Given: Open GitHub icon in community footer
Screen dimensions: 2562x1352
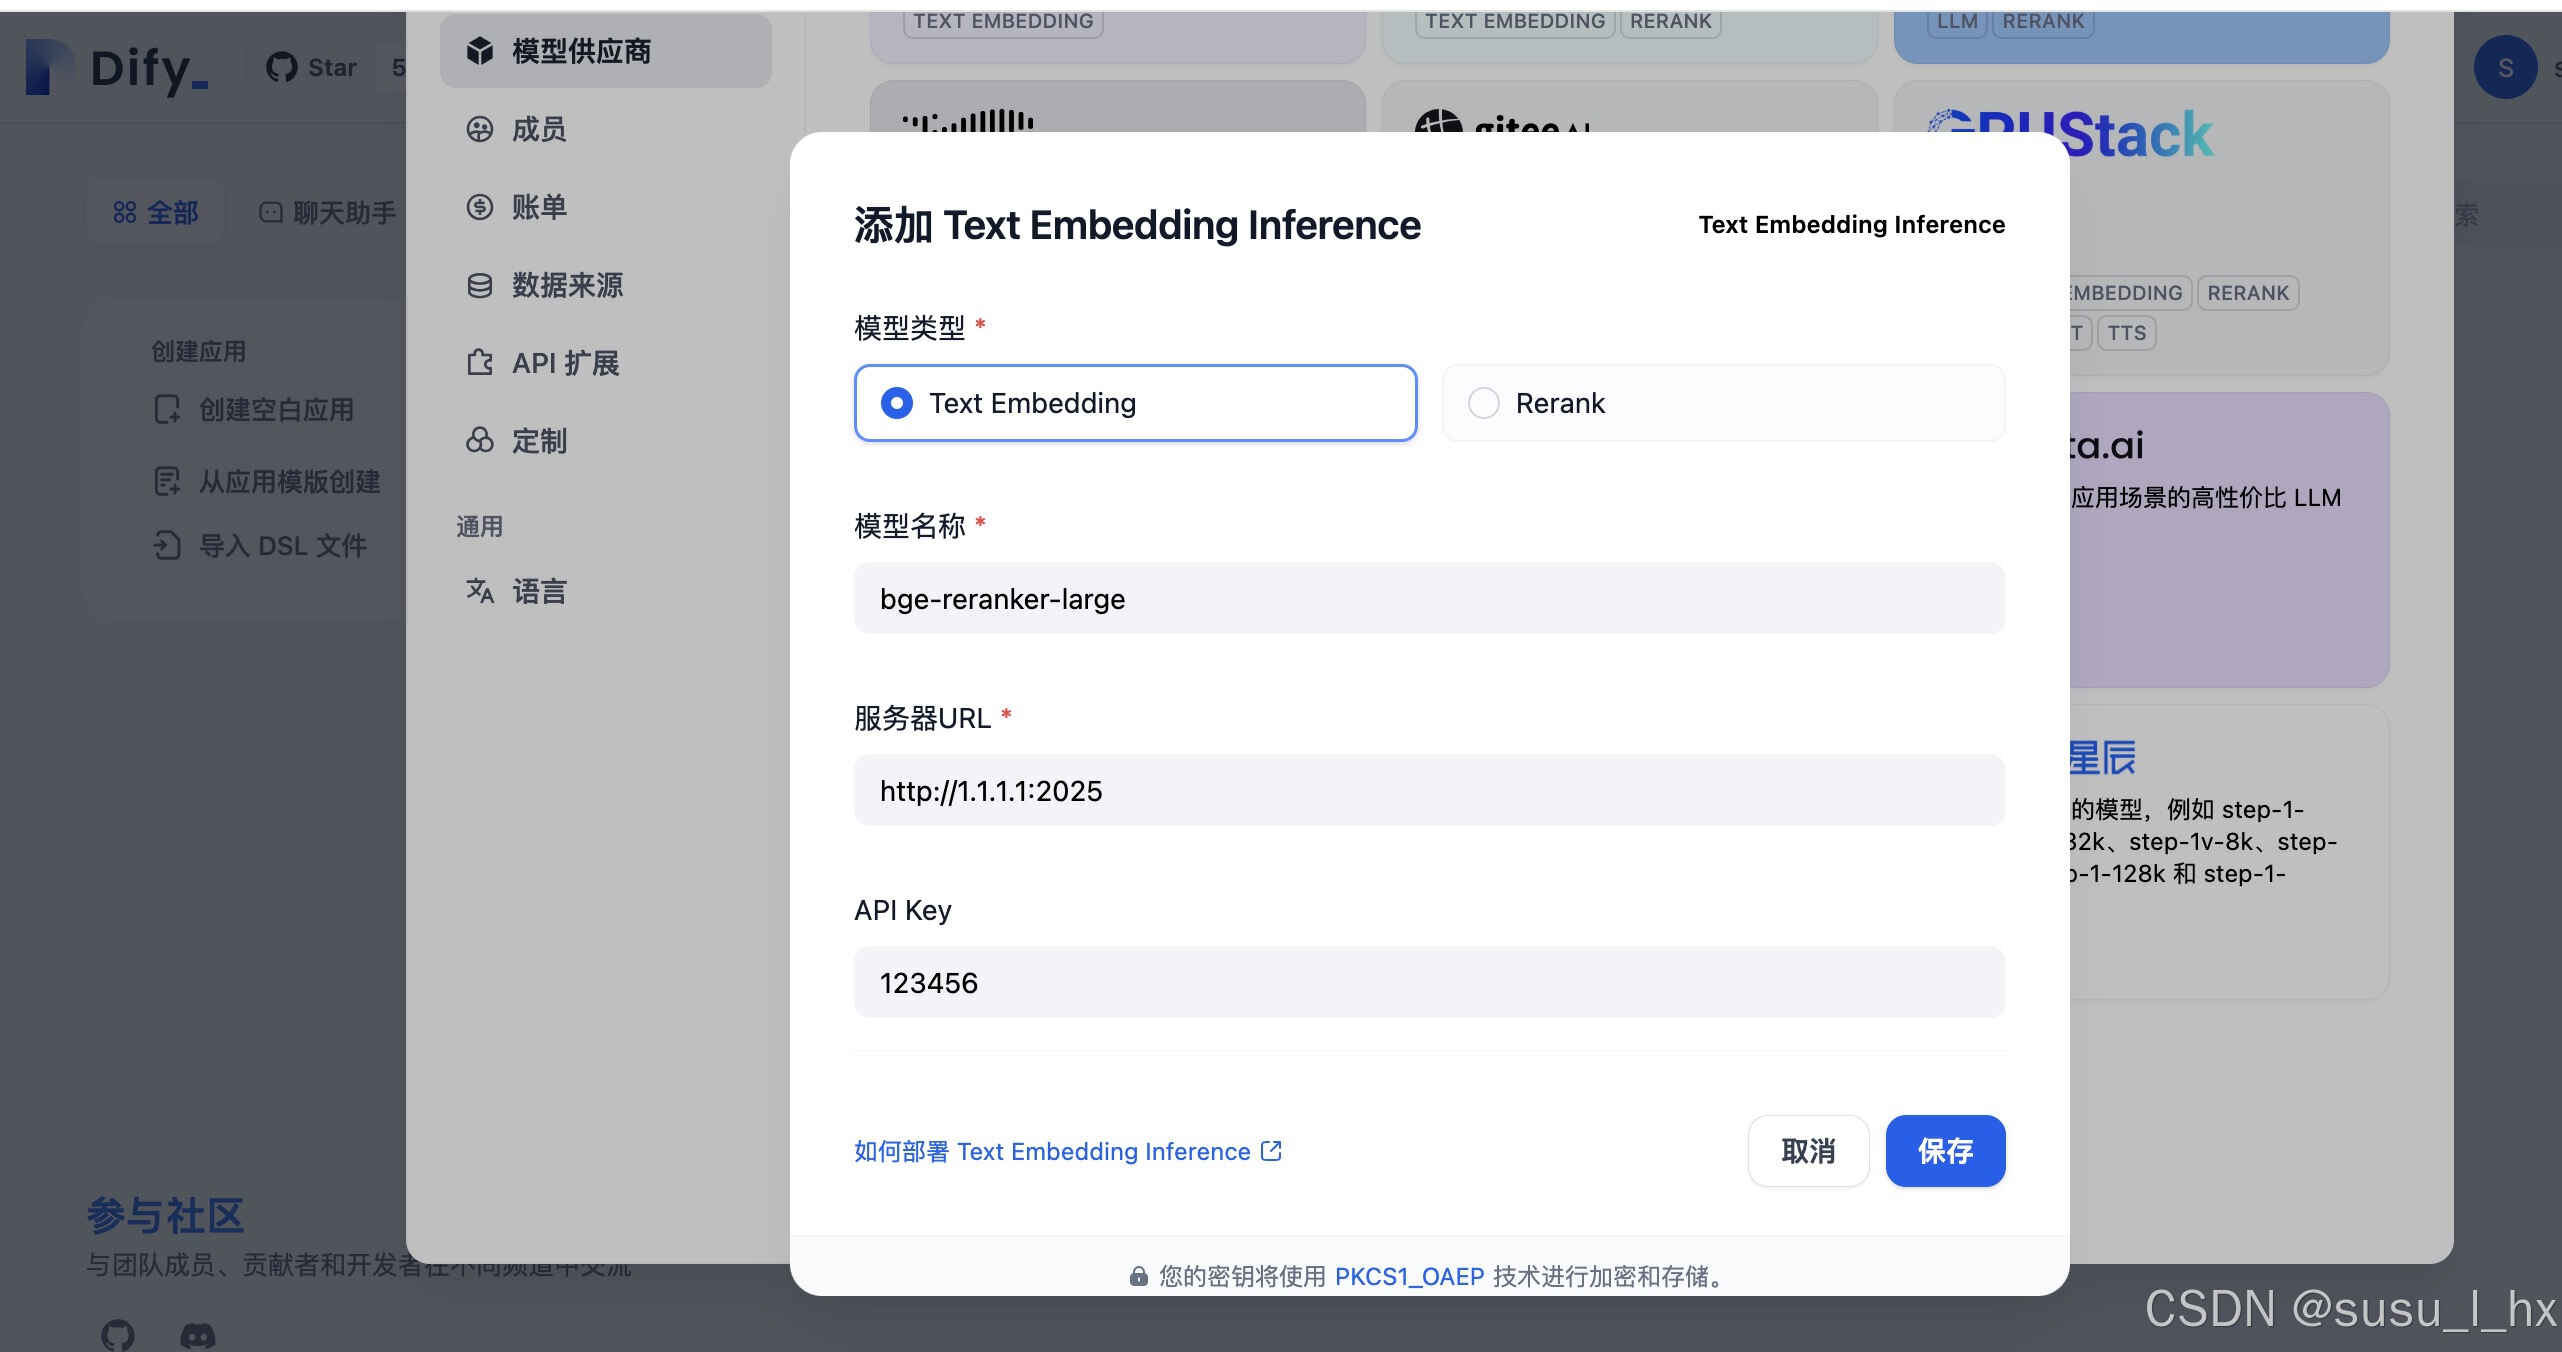Looking at the screenshot, I should point(118,1334).
